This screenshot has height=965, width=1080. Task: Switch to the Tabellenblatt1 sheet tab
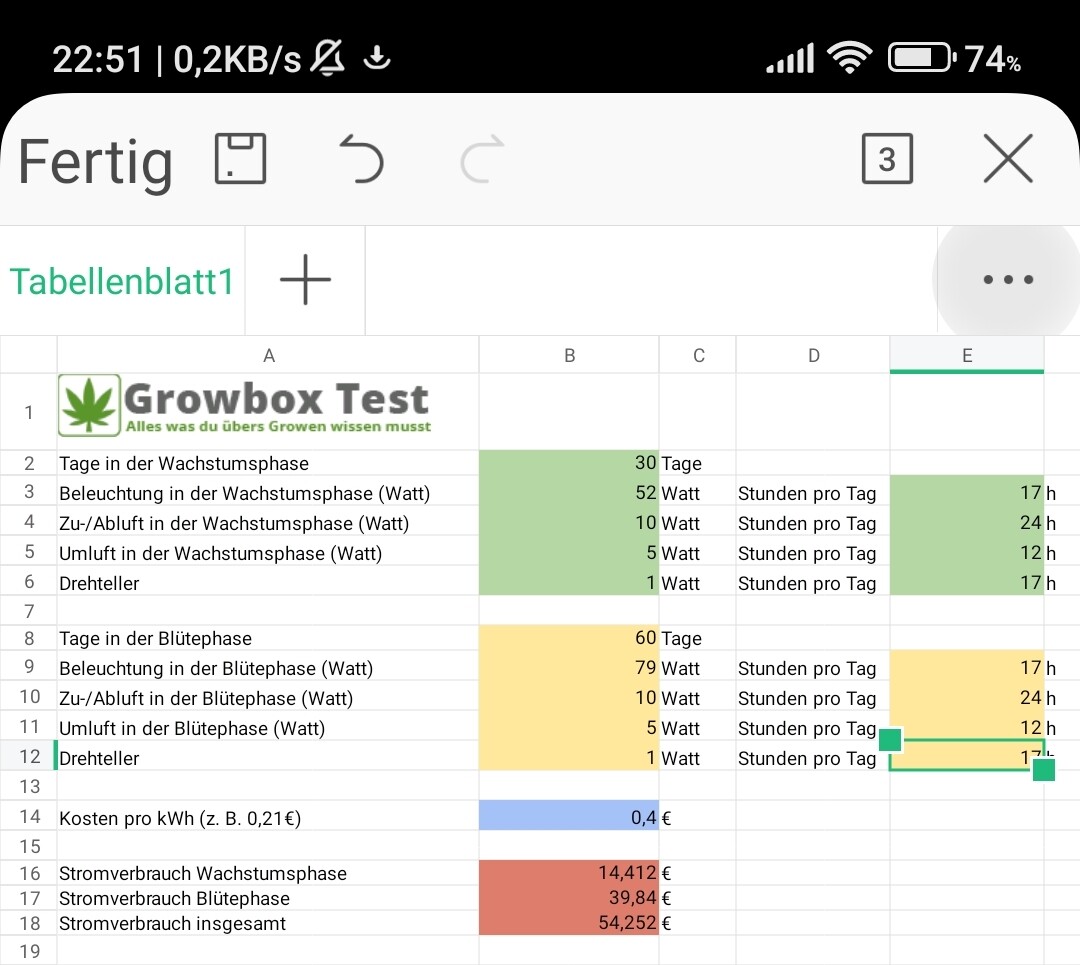tap(121, 281)
